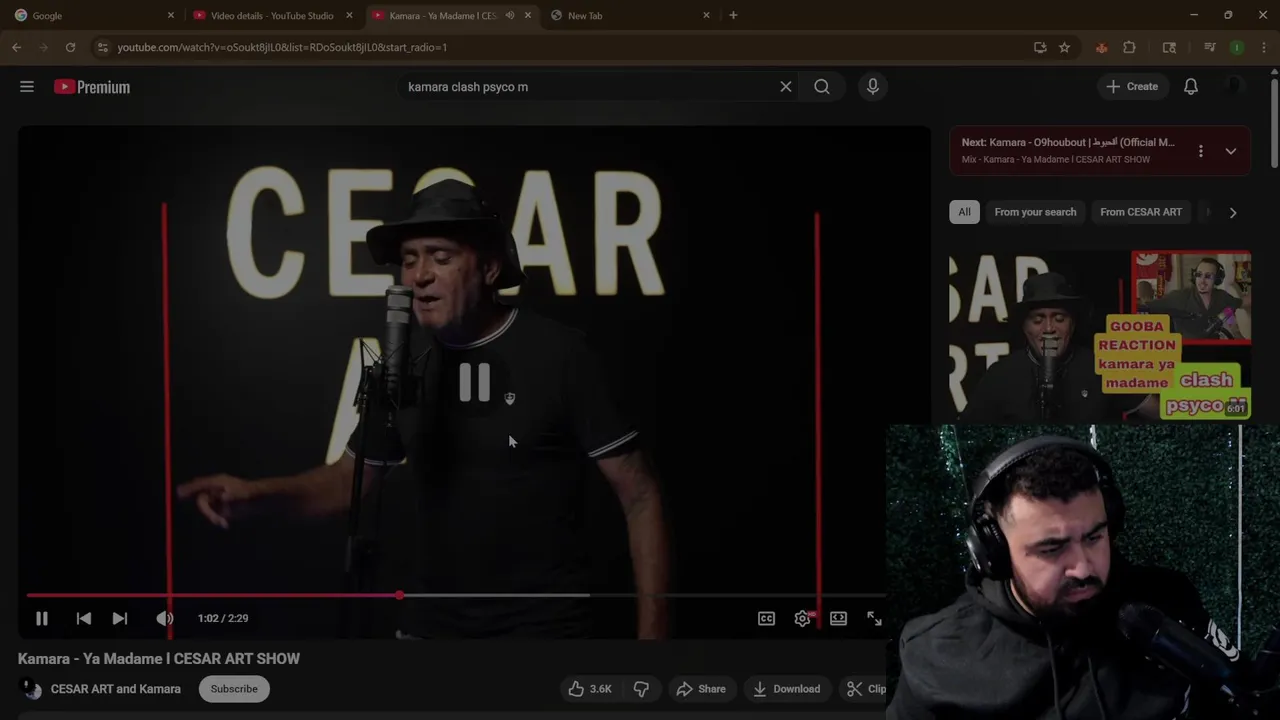Close the YouTube Studio browser tab
Screen dimensions: 1280x720
click(349, 16)
